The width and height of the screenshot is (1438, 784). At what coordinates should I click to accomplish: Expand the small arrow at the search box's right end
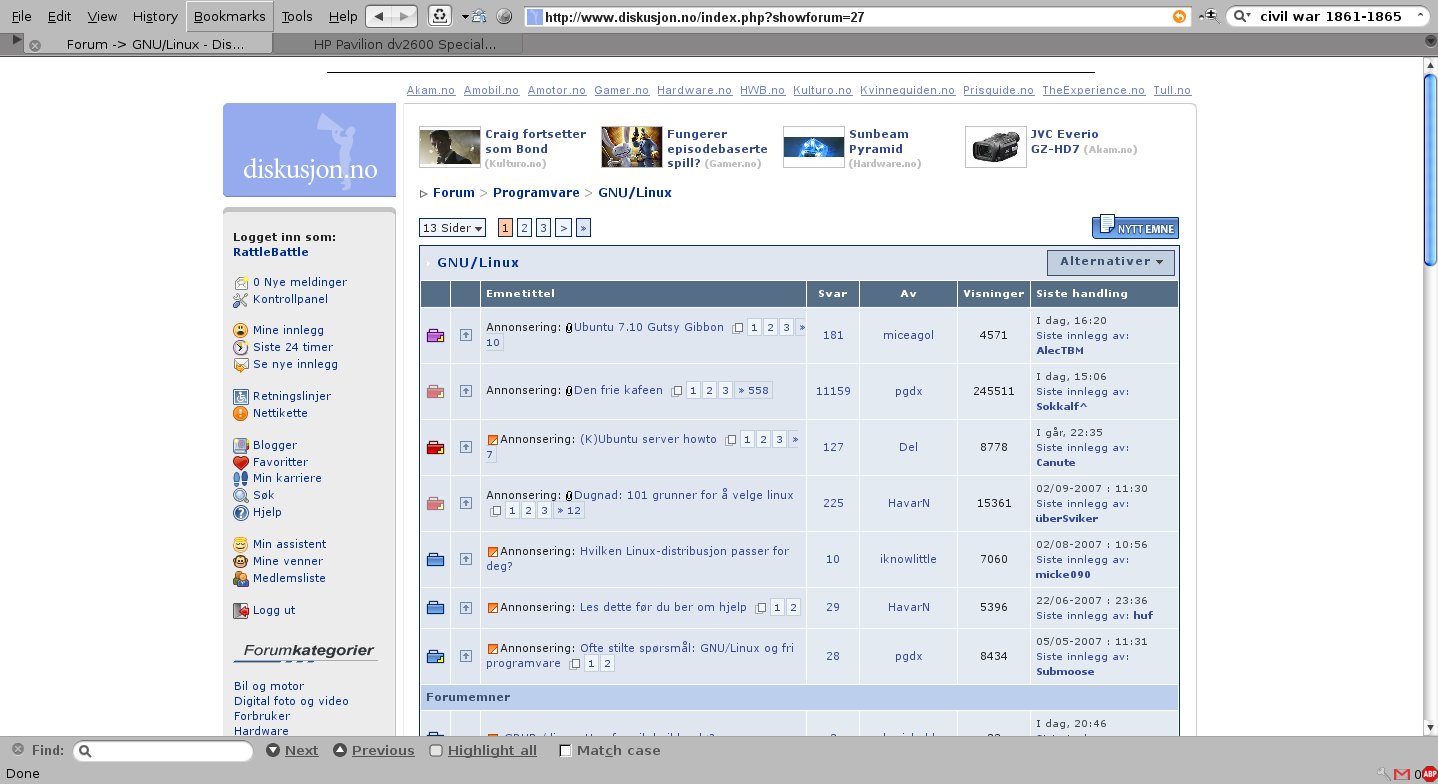(1422, 16)
